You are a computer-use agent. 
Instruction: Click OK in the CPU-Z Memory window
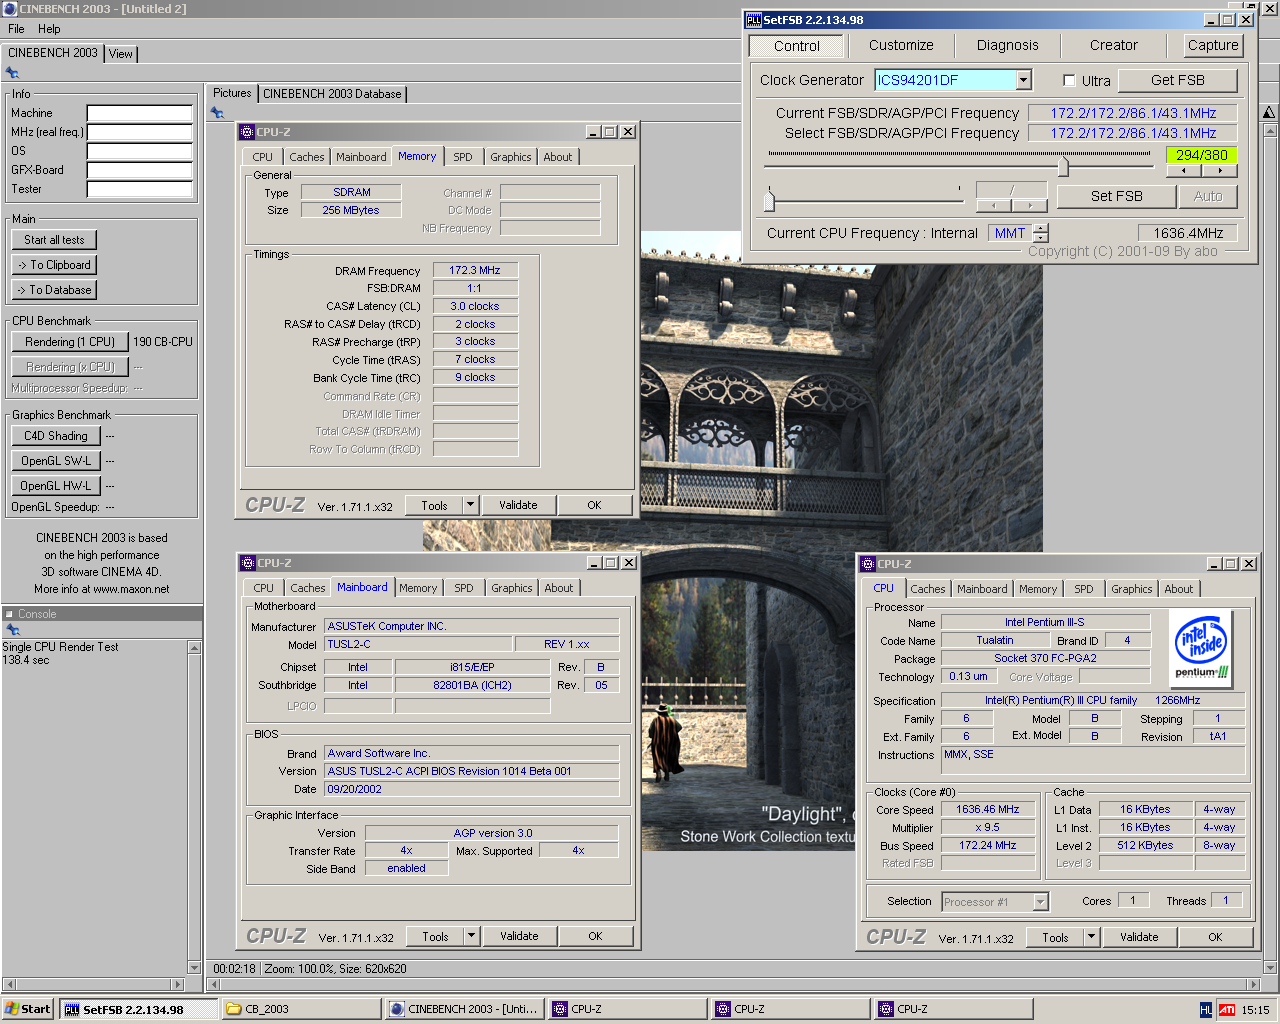[x=595, y=505]
